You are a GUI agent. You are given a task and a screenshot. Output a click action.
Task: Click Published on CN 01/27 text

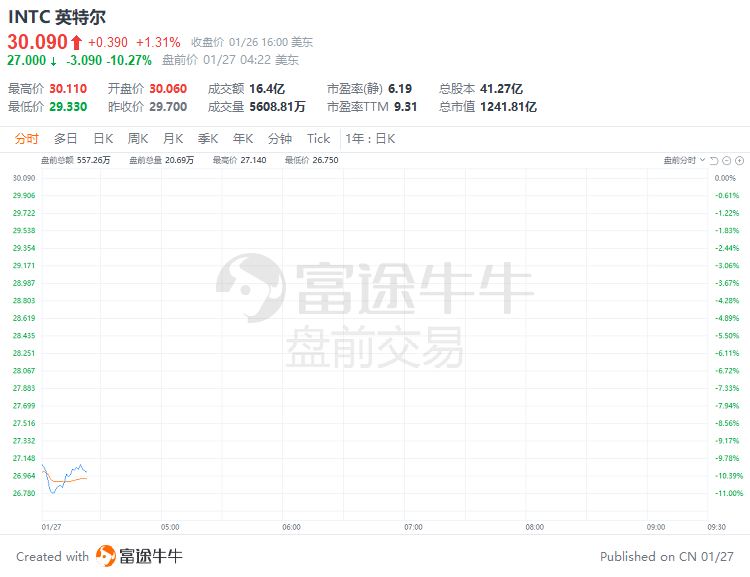[667, 557]
